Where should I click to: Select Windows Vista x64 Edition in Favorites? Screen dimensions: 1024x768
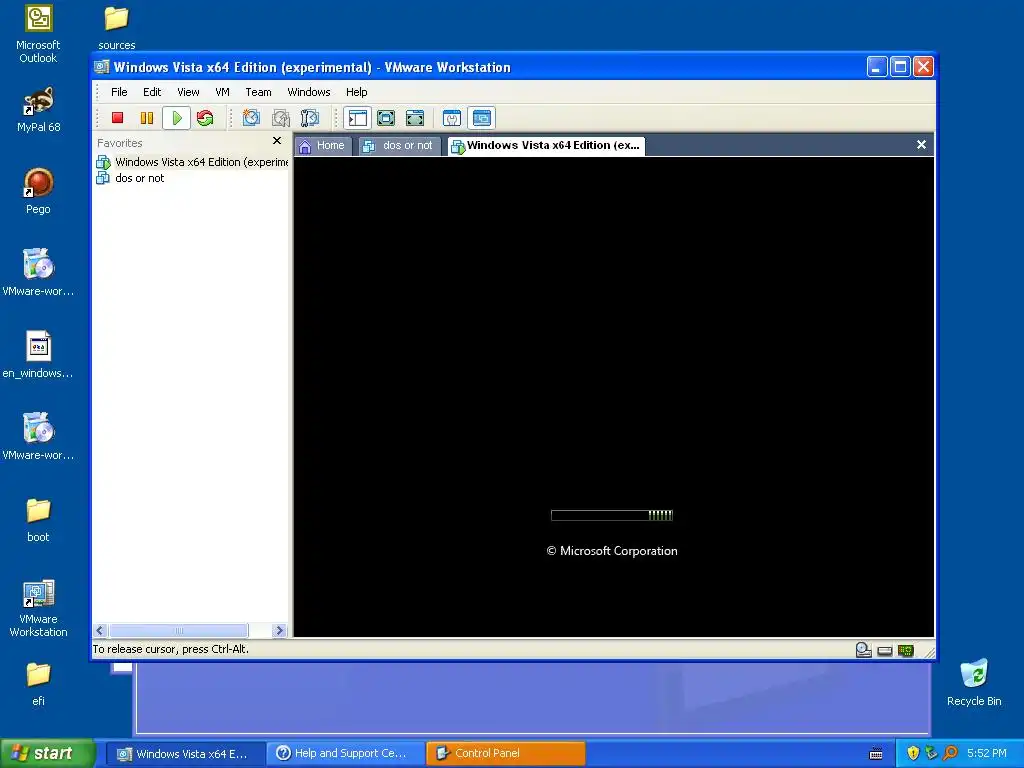[193, 162]
